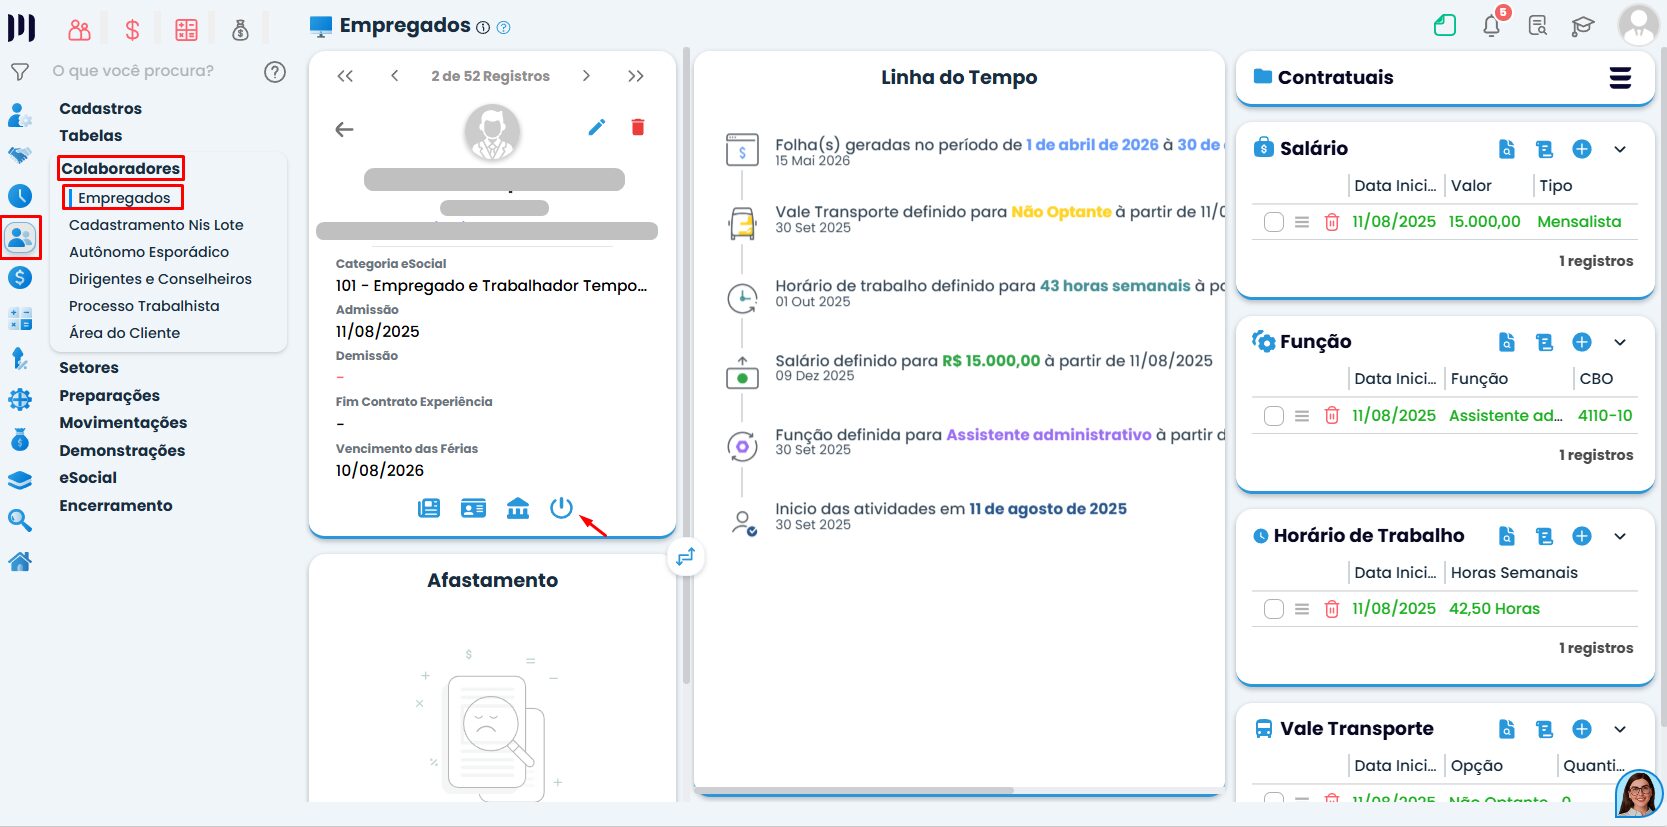Open the Tabelas menu
The width and height of the screenshot is (1667, 827).
(x=90, y=136)
